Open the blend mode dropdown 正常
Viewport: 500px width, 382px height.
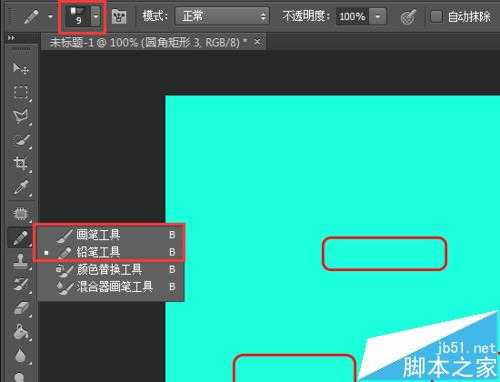pos(222,16)
